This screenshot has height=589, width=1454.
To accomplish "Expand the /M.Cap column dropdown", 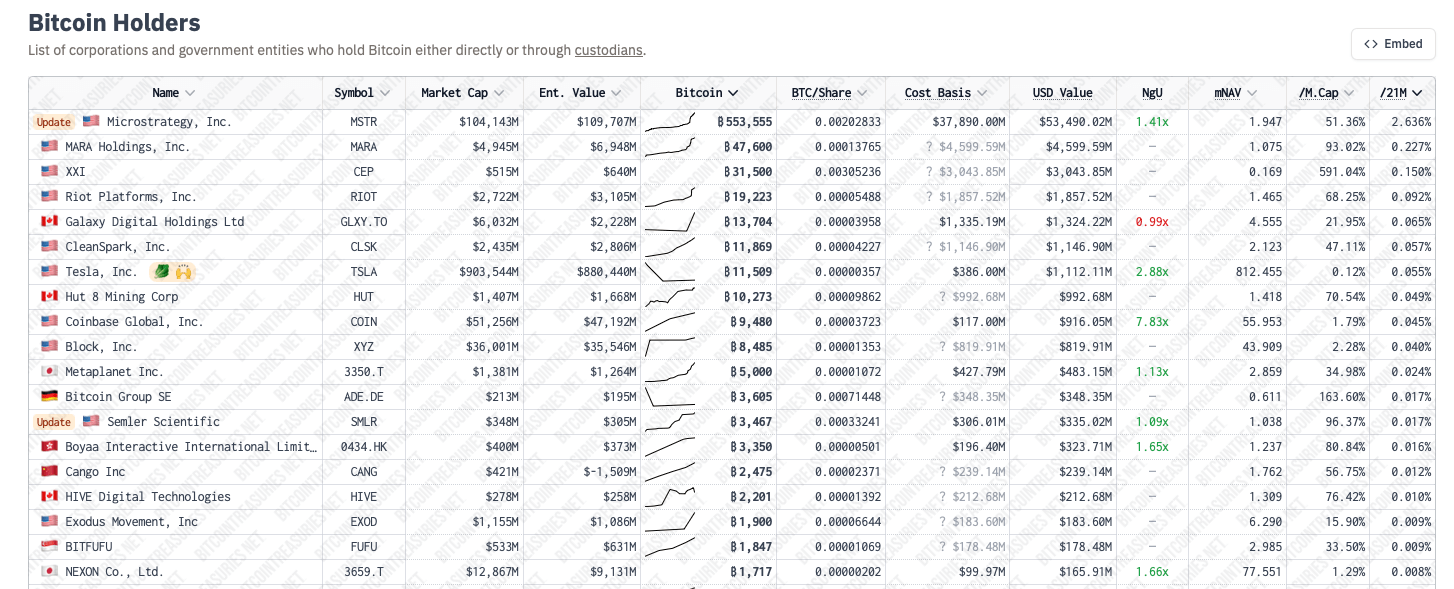I will click(1349, 93).
